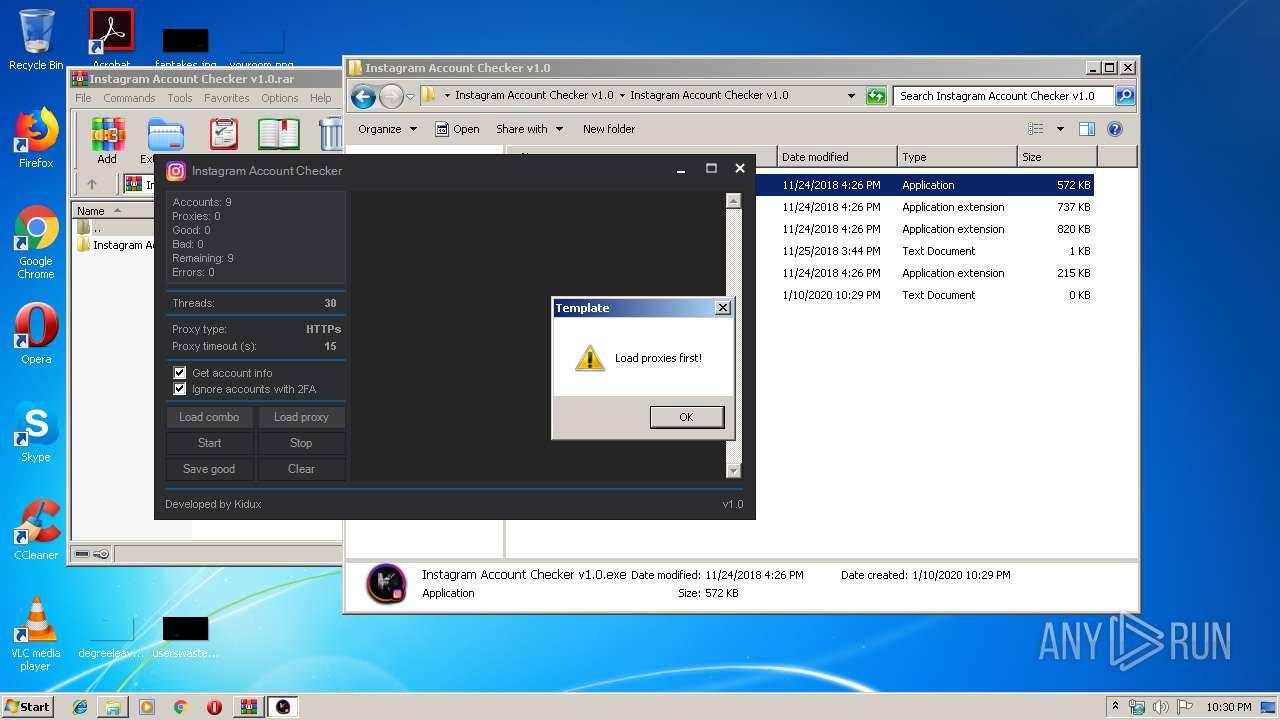Click Internet Explorer taskbar icon
Image resolution: width=1280 pixels, height=720 pixels.
pos(80,707)
